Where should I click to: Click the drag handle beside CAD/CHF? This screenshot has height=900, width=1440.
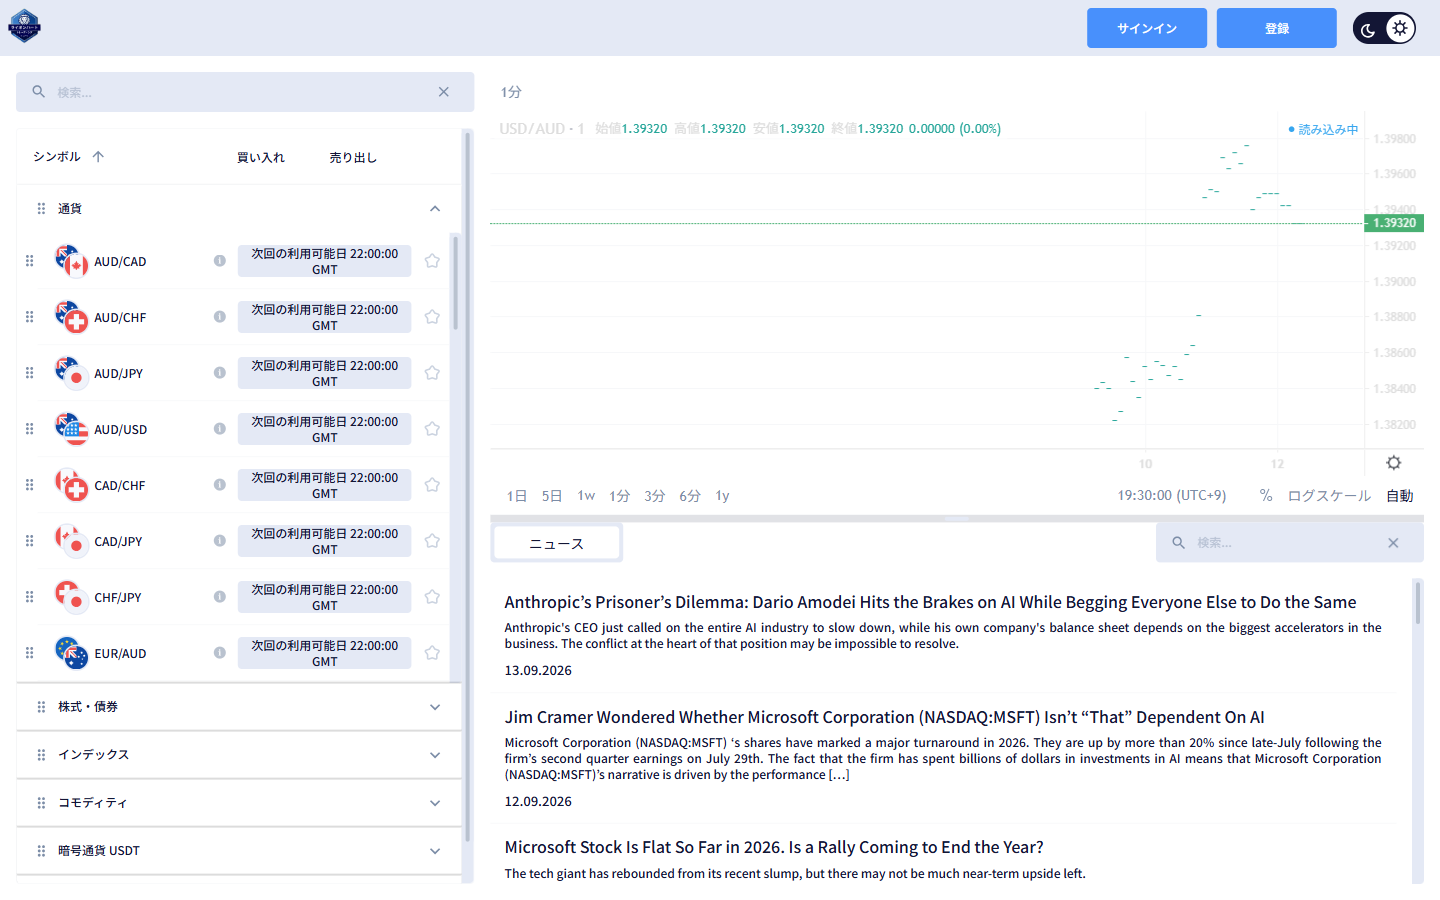pos(30,485)
